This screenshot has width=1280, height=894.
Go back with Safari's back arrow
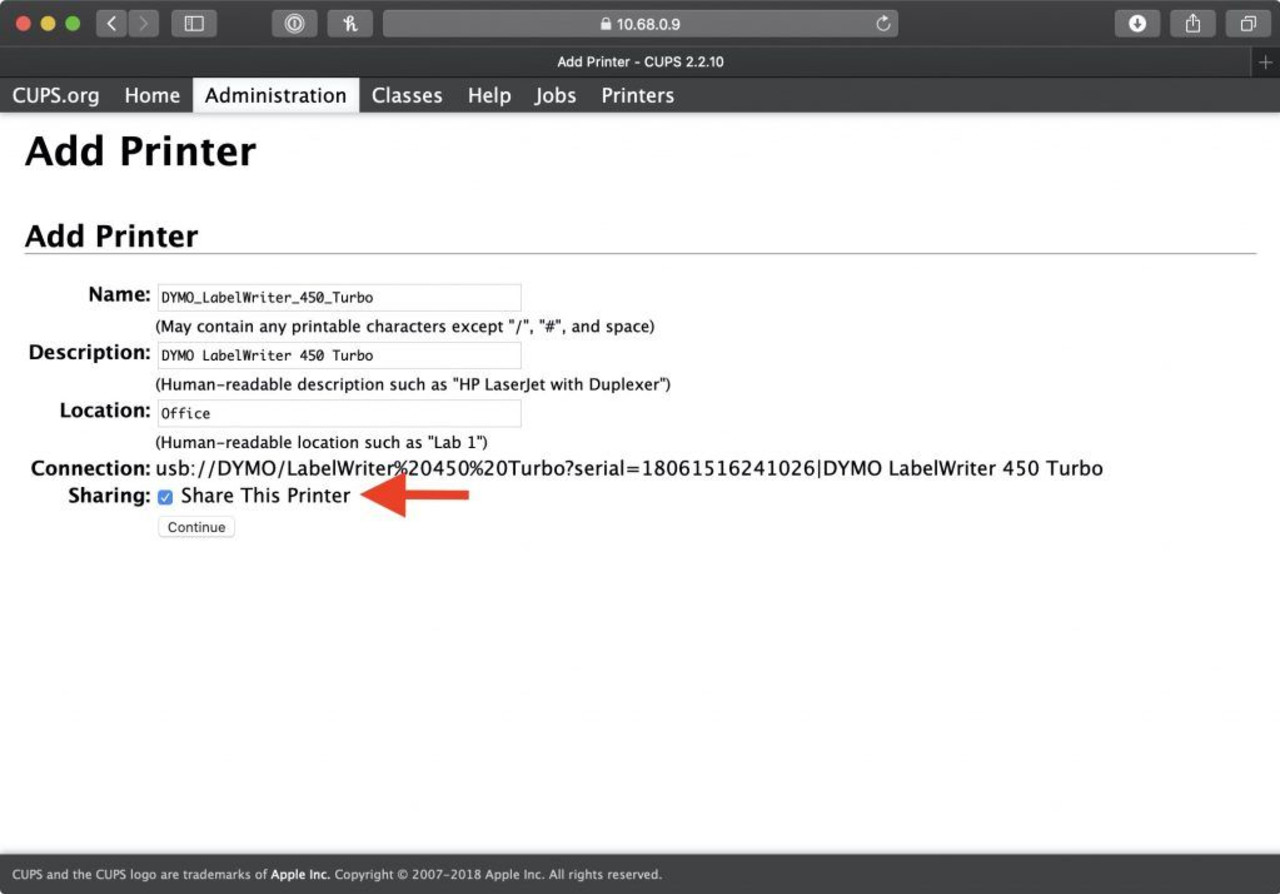[x=112, y=24]
